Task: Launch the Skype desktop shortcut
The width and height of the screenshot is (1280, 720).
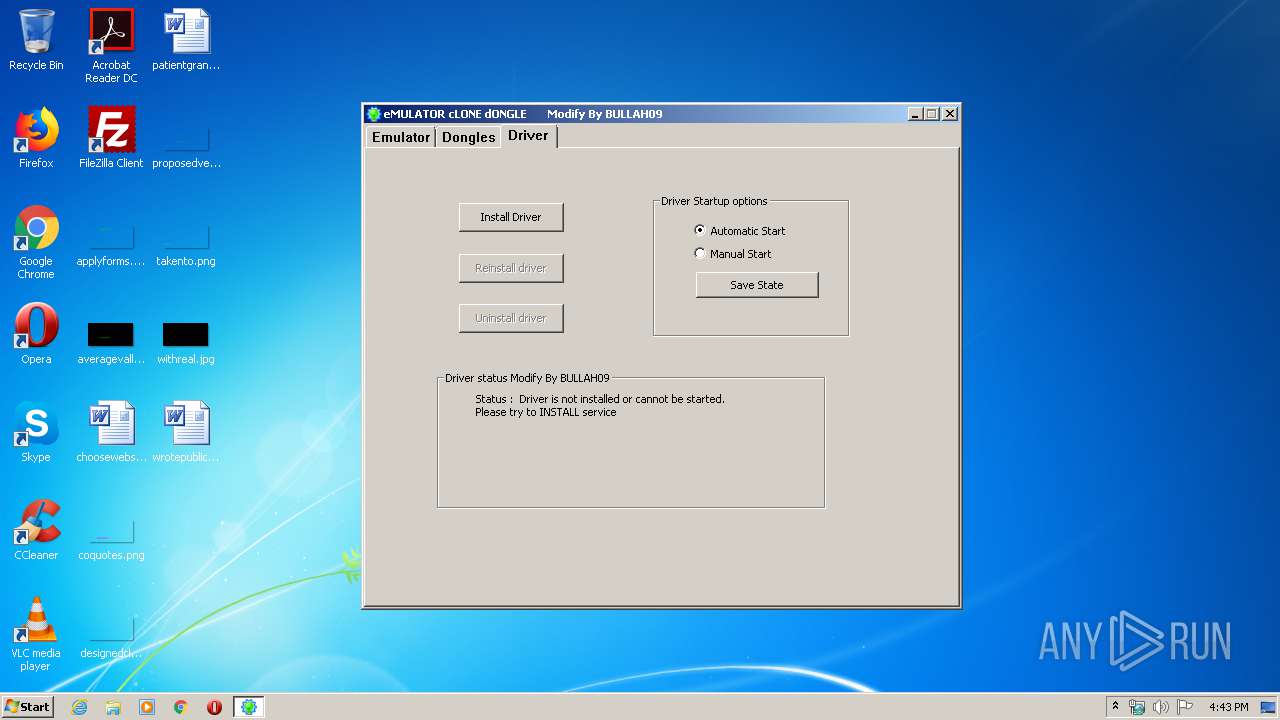Action: tap(36, 432)
